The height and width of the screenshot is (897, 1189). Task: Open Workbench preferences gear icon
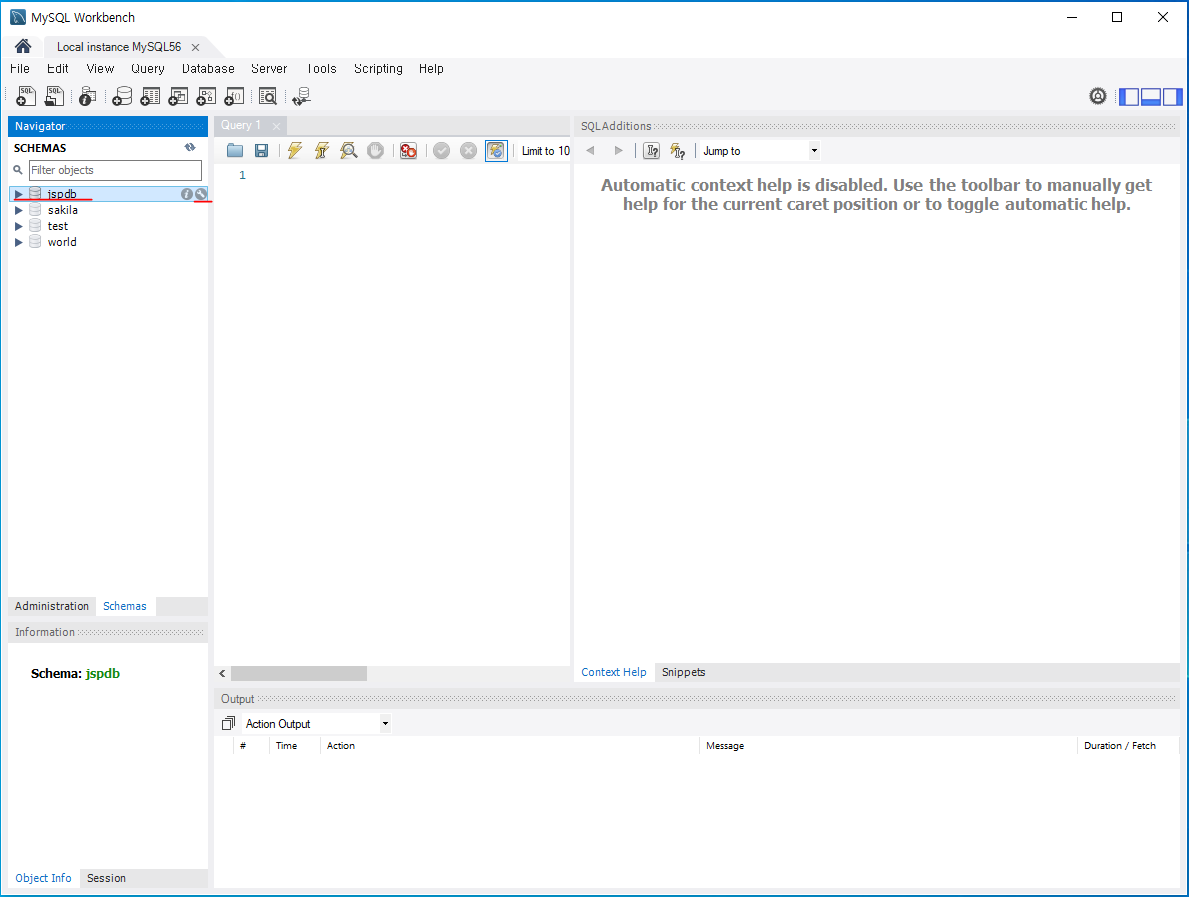click(1097, 96)
